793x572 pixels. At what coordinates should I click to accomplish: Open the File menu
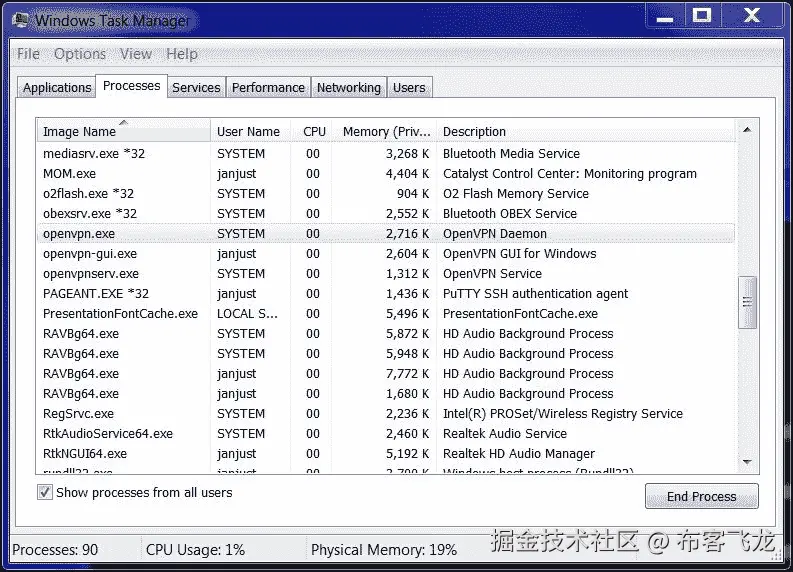[x=28, y=54]
